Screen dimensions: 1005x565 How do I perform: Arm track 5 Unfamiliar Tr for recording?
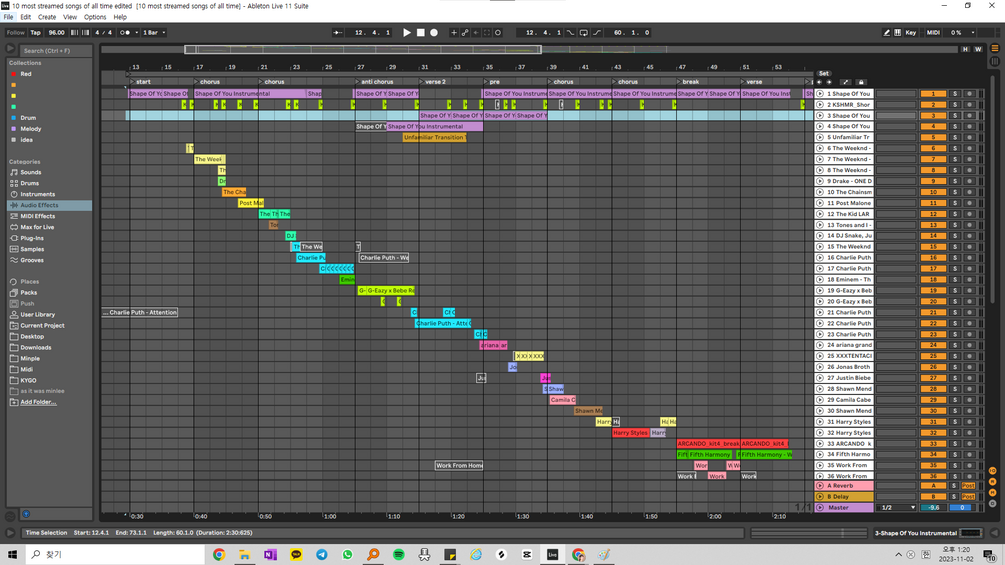click(969, 137)
